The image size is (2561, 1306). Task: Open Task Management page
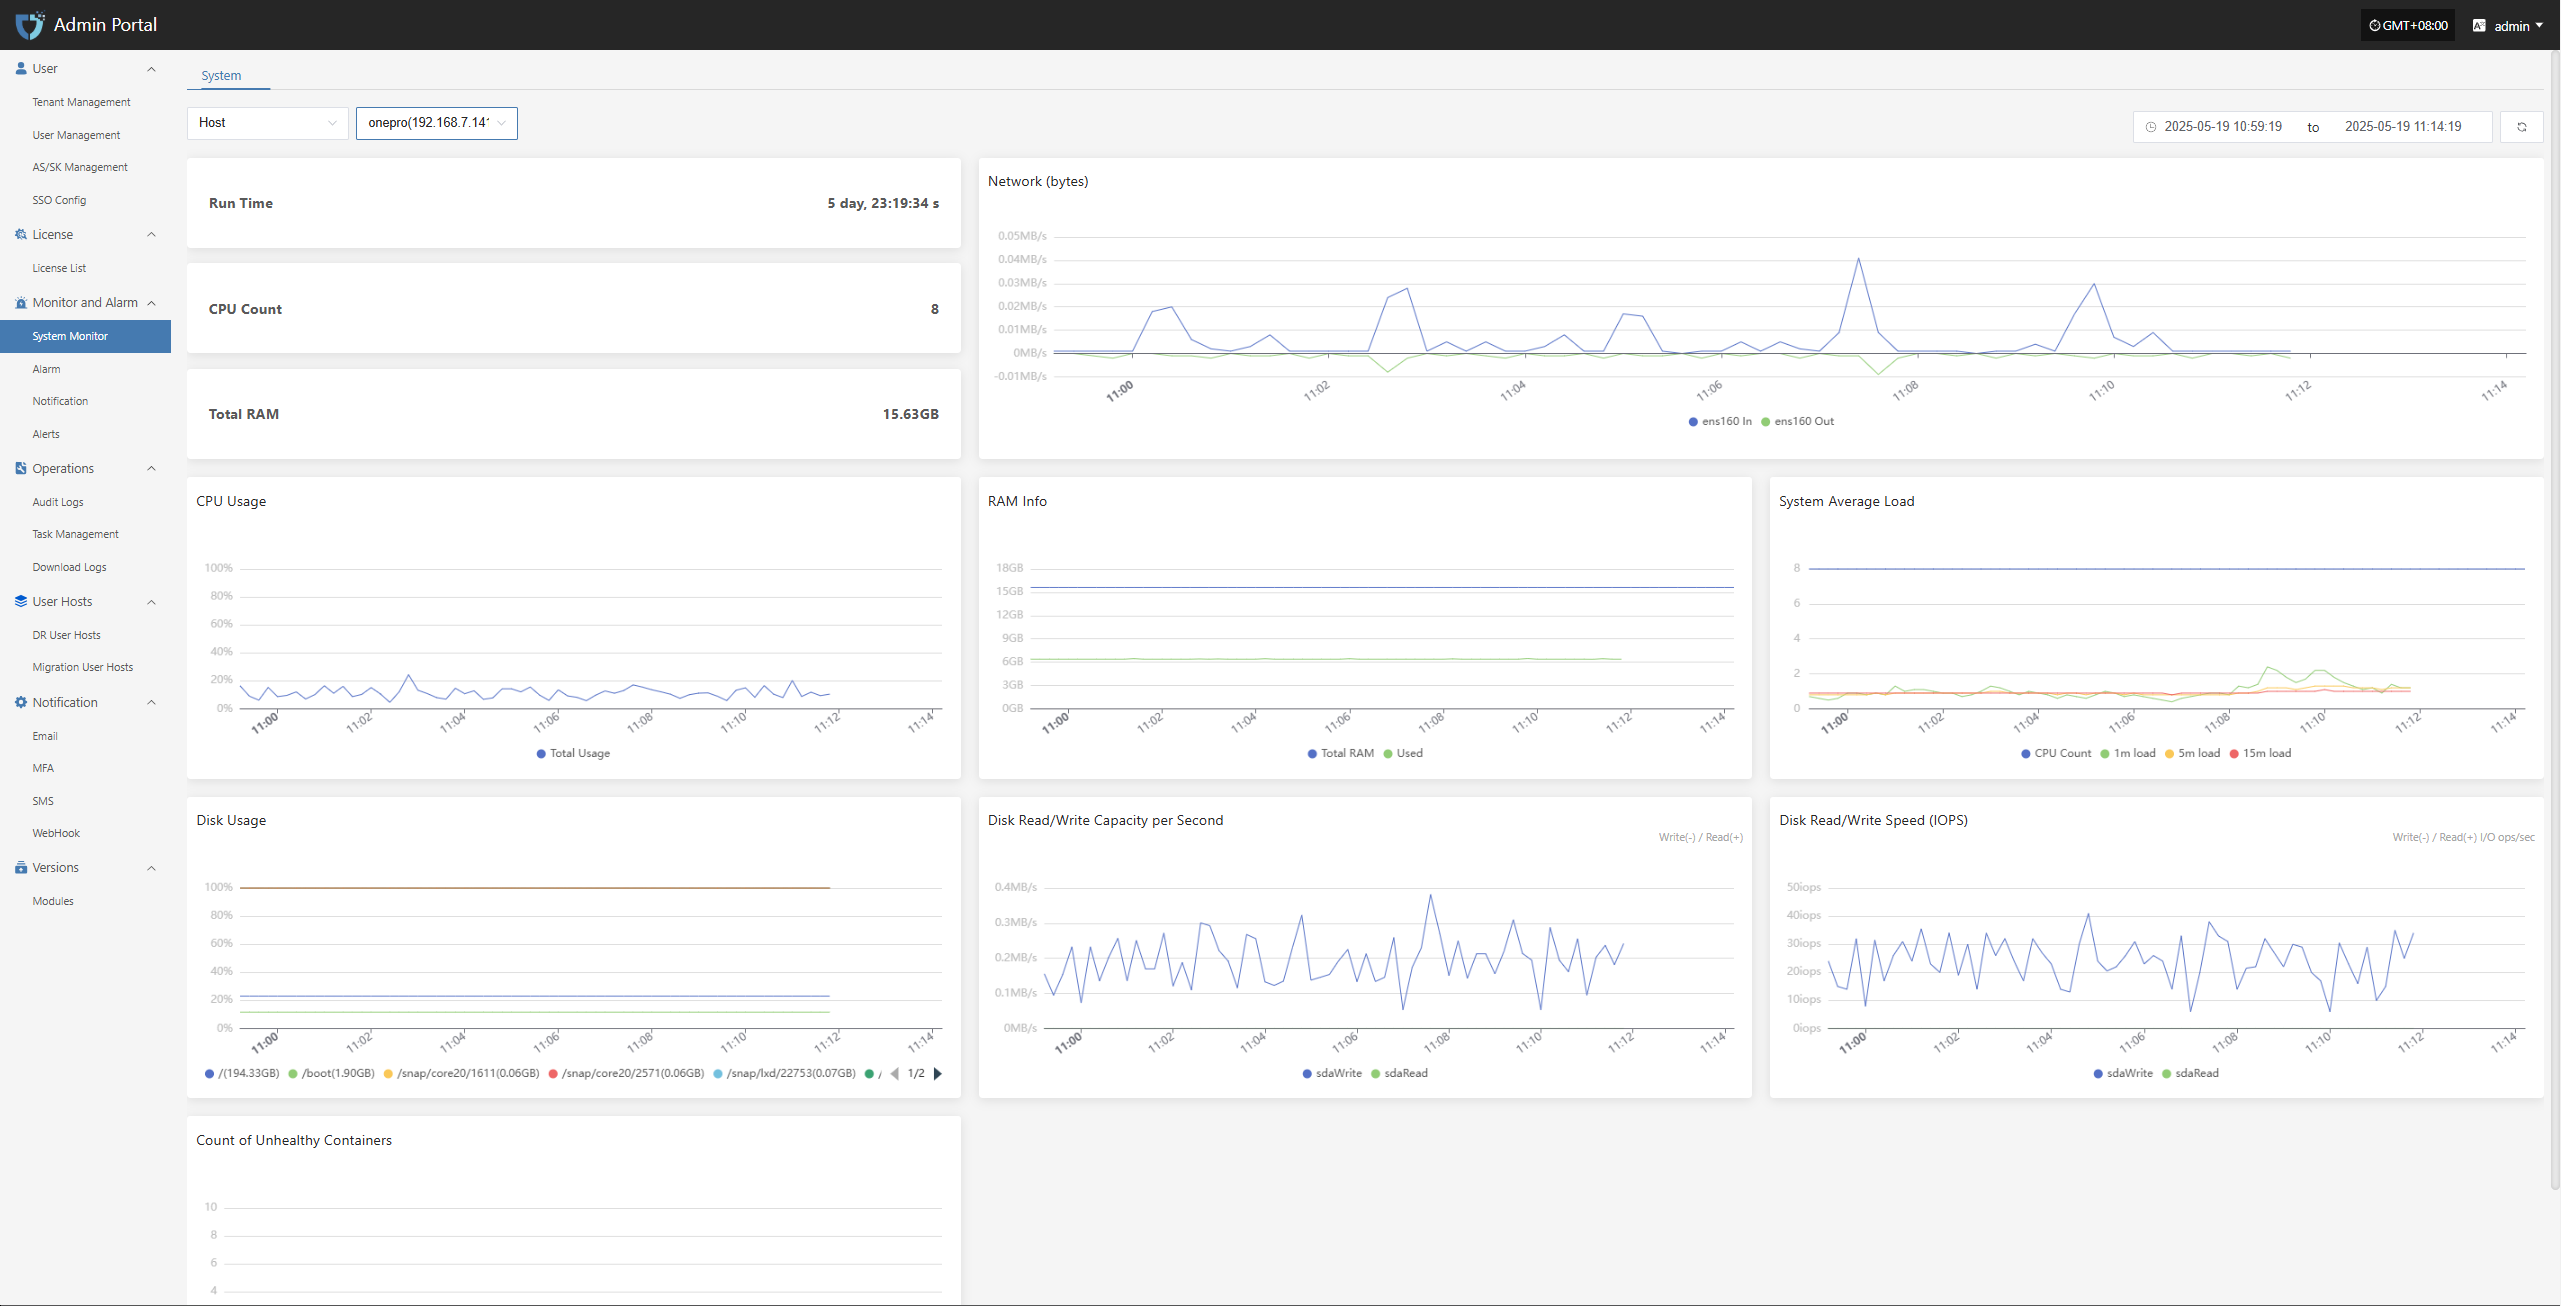tap(75, 534)
